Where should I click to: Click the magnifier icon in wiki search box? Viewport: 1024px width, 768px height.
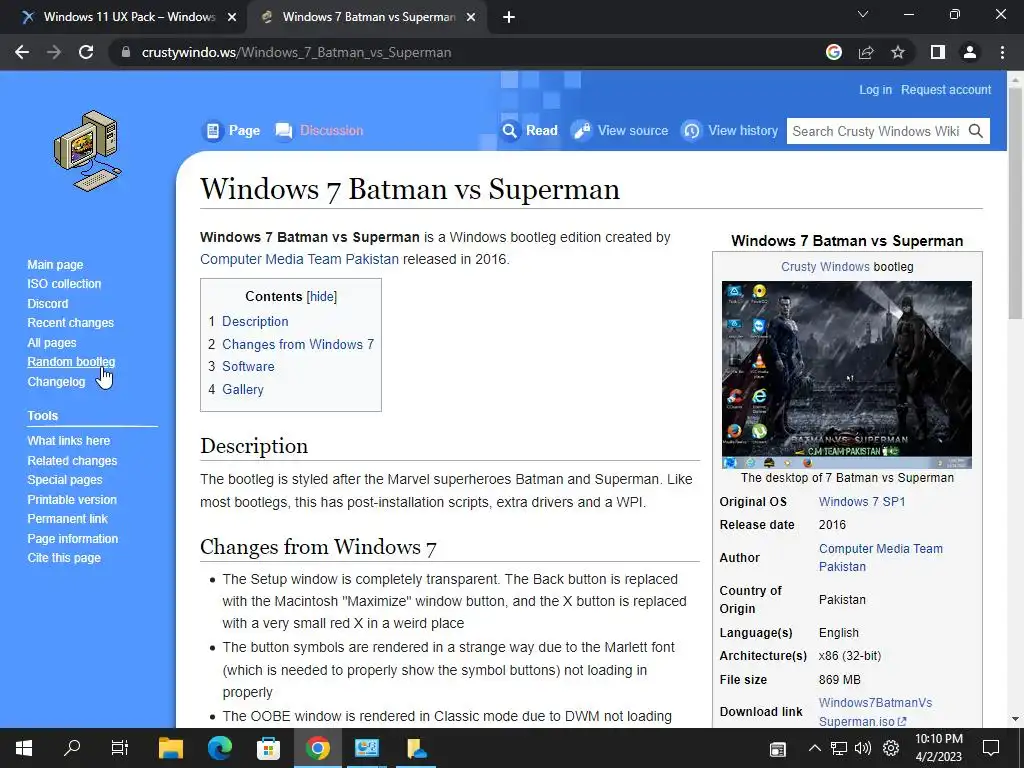pyautogui.click(x=976, y=131)
